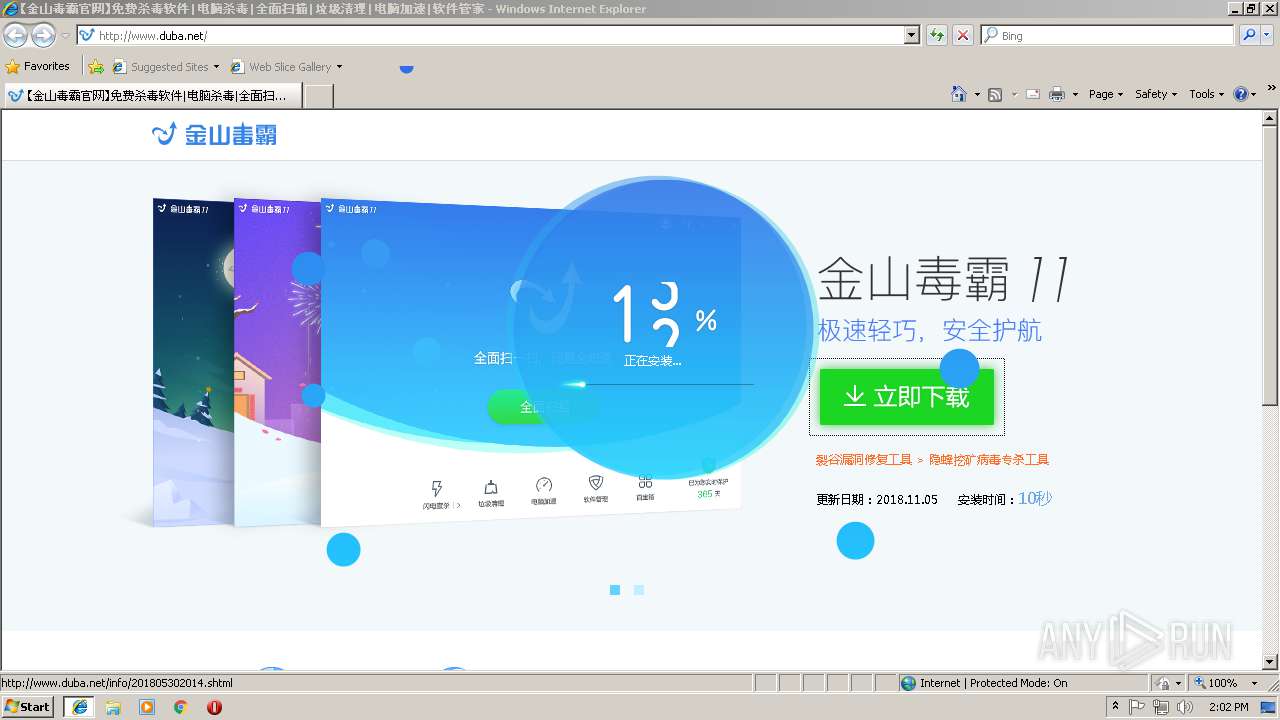Image resolution: width=1280 pixels, height=720 pixels.
Task: Open the 裂谷漏洞修复工具 link
Action: pyautogui.click(x=864, y=460)
